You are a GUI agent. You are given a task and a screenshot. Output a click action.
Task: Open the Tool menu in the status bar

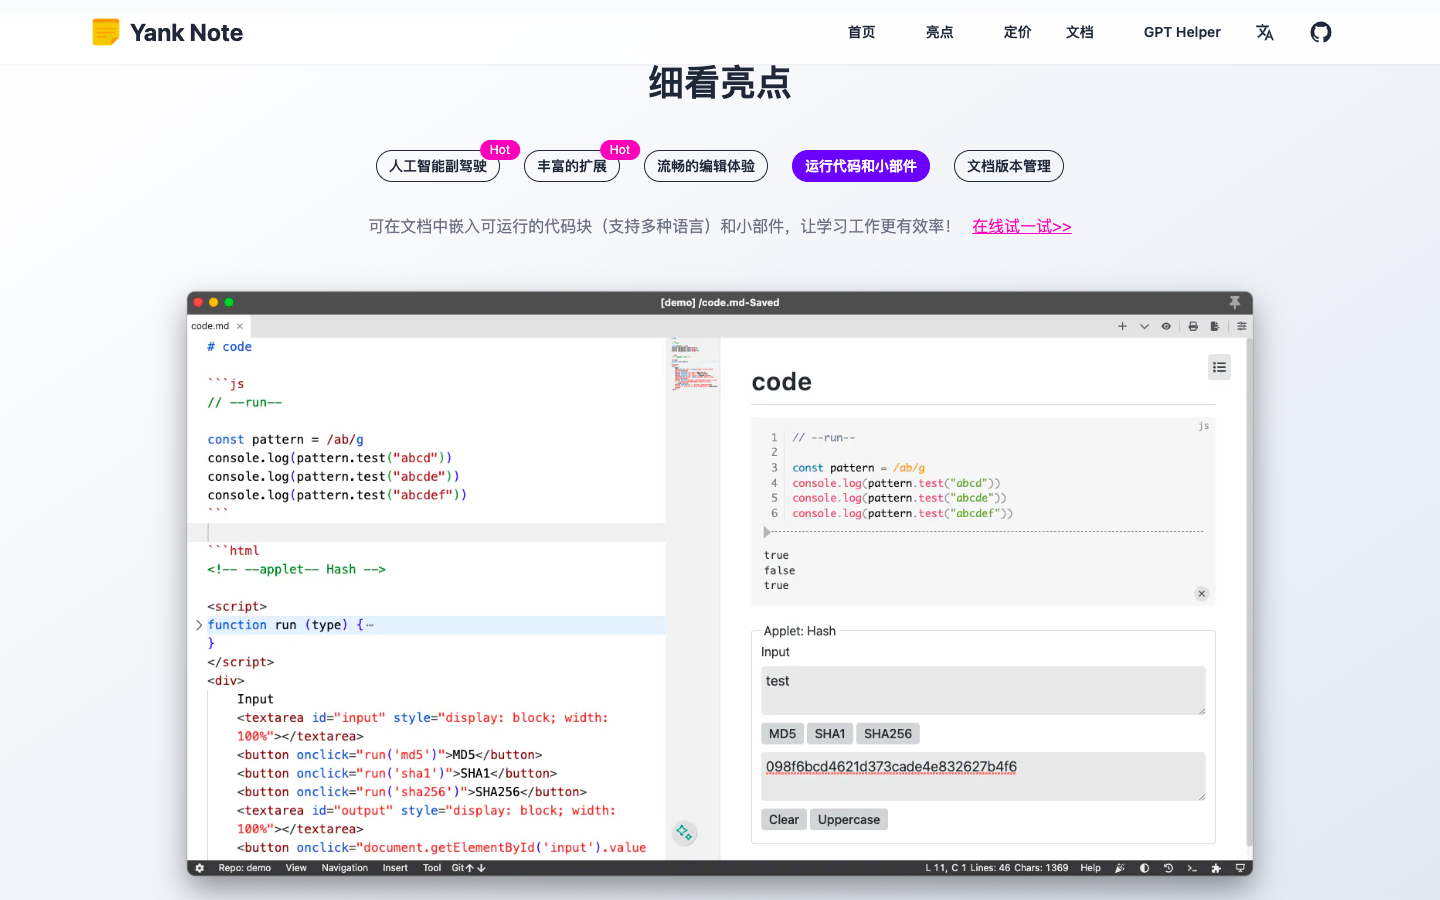pos(432,868)
